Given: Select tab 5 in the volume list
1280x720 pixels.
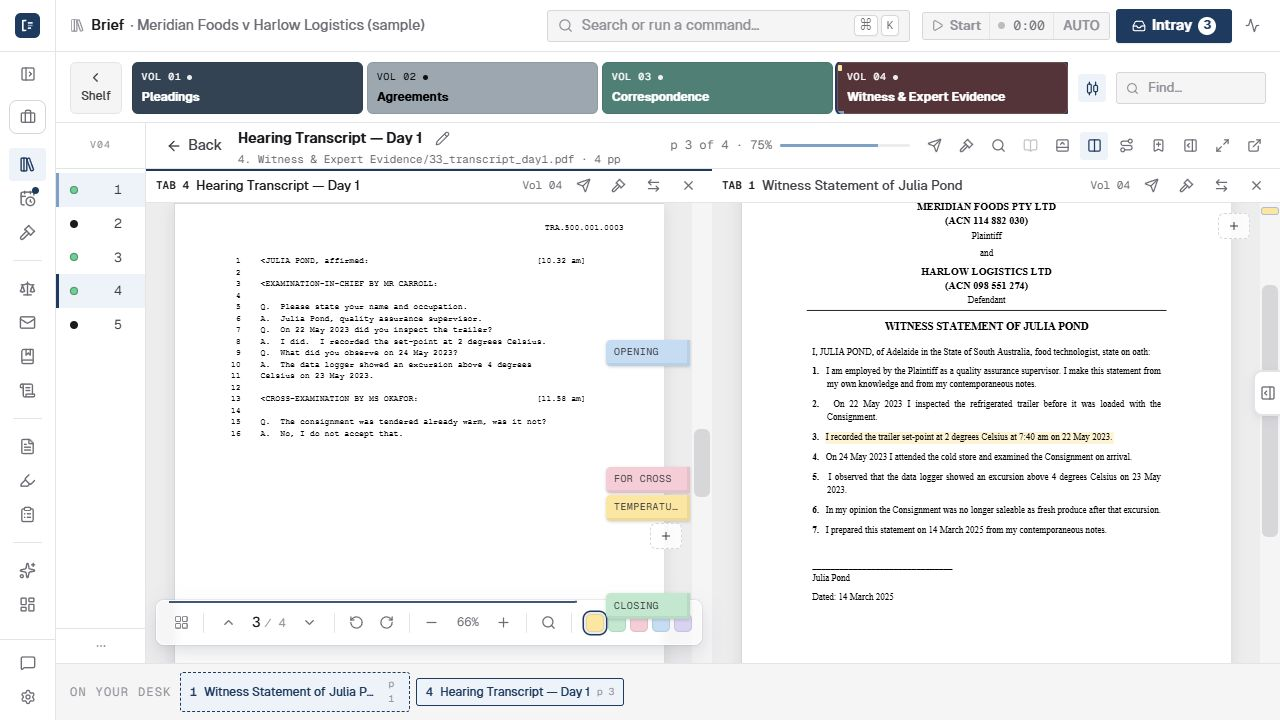Looking at the screenshot, I should [x=100, y=324].
